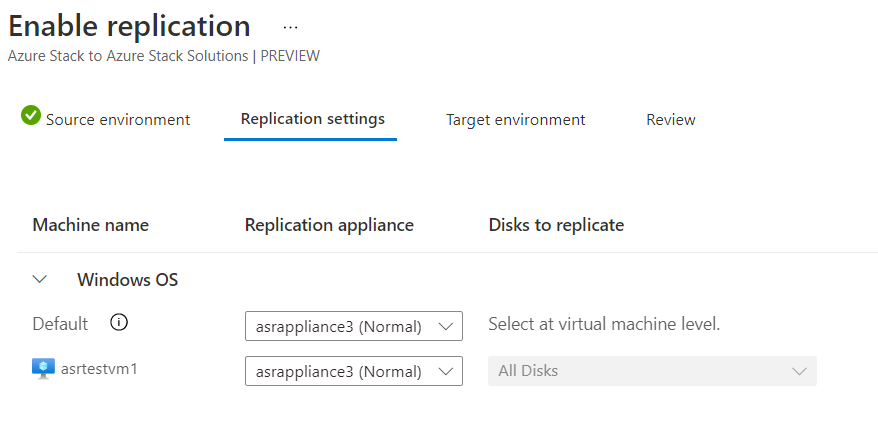Viewport: 878px width, 426px height.
Task: Switch to the Source environment tab
Action: click(117, 120)
